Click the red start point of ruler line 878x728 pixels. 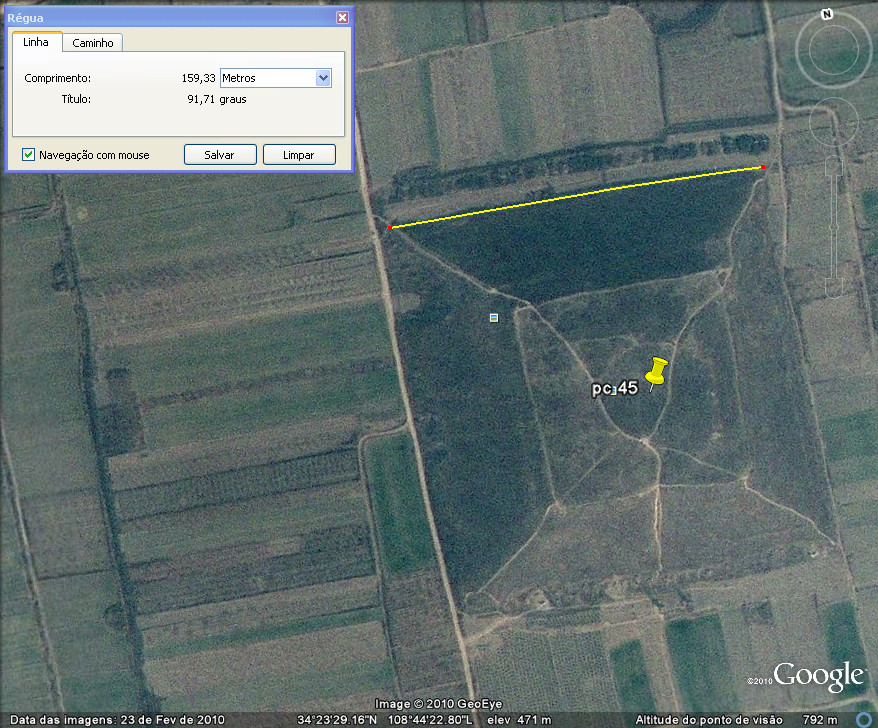click(x=390, y=228)
